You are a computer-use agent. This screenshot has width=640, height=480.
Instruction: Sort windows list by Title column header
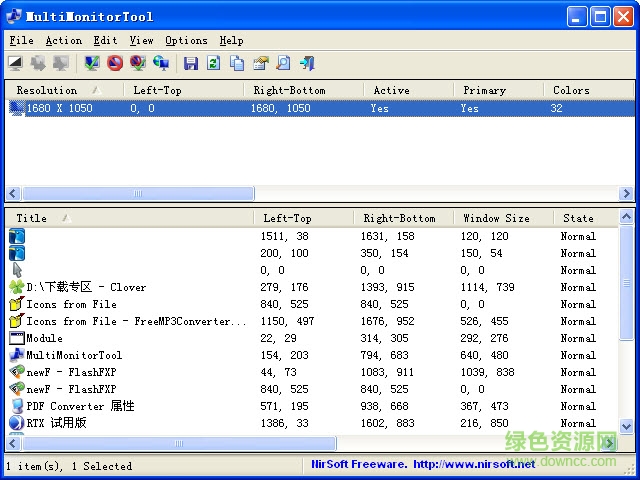(32, 218)
